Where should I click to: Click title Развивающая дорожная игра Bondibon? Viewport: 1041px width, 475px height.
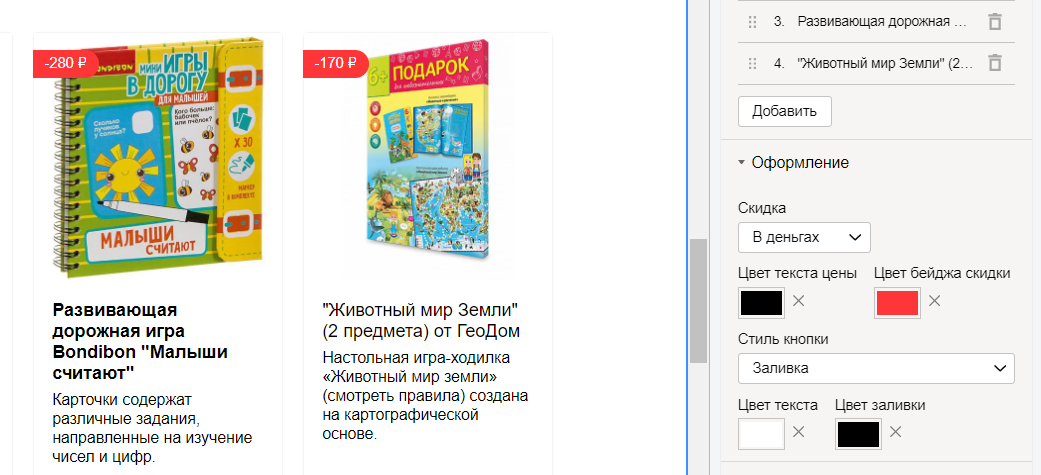(140, 341)
